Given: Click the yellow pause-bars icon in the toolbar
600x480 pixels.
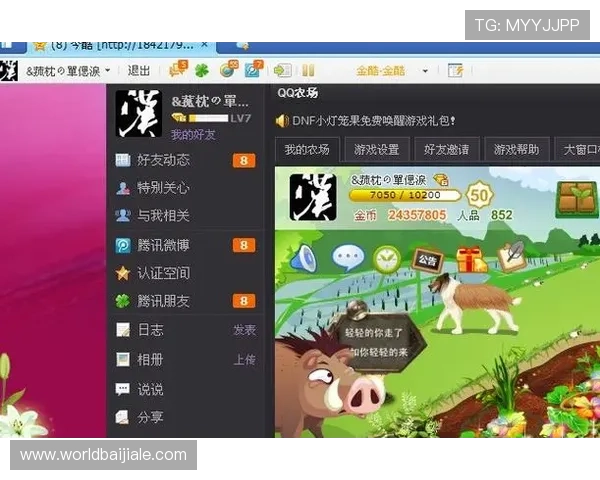Looking at the screenshot, I should (308, 71).
